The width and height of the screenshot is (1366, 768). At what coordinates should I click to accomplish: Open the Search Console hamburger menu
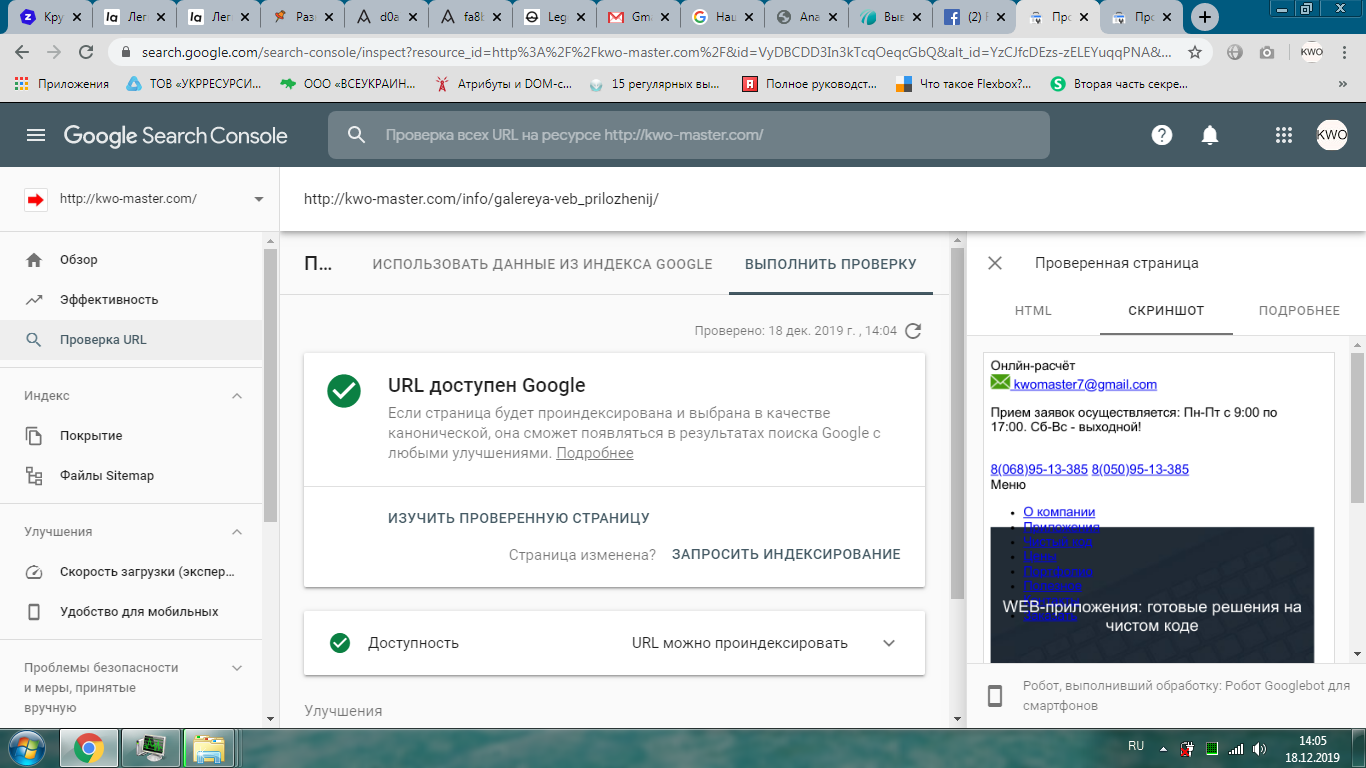point(36,135)
